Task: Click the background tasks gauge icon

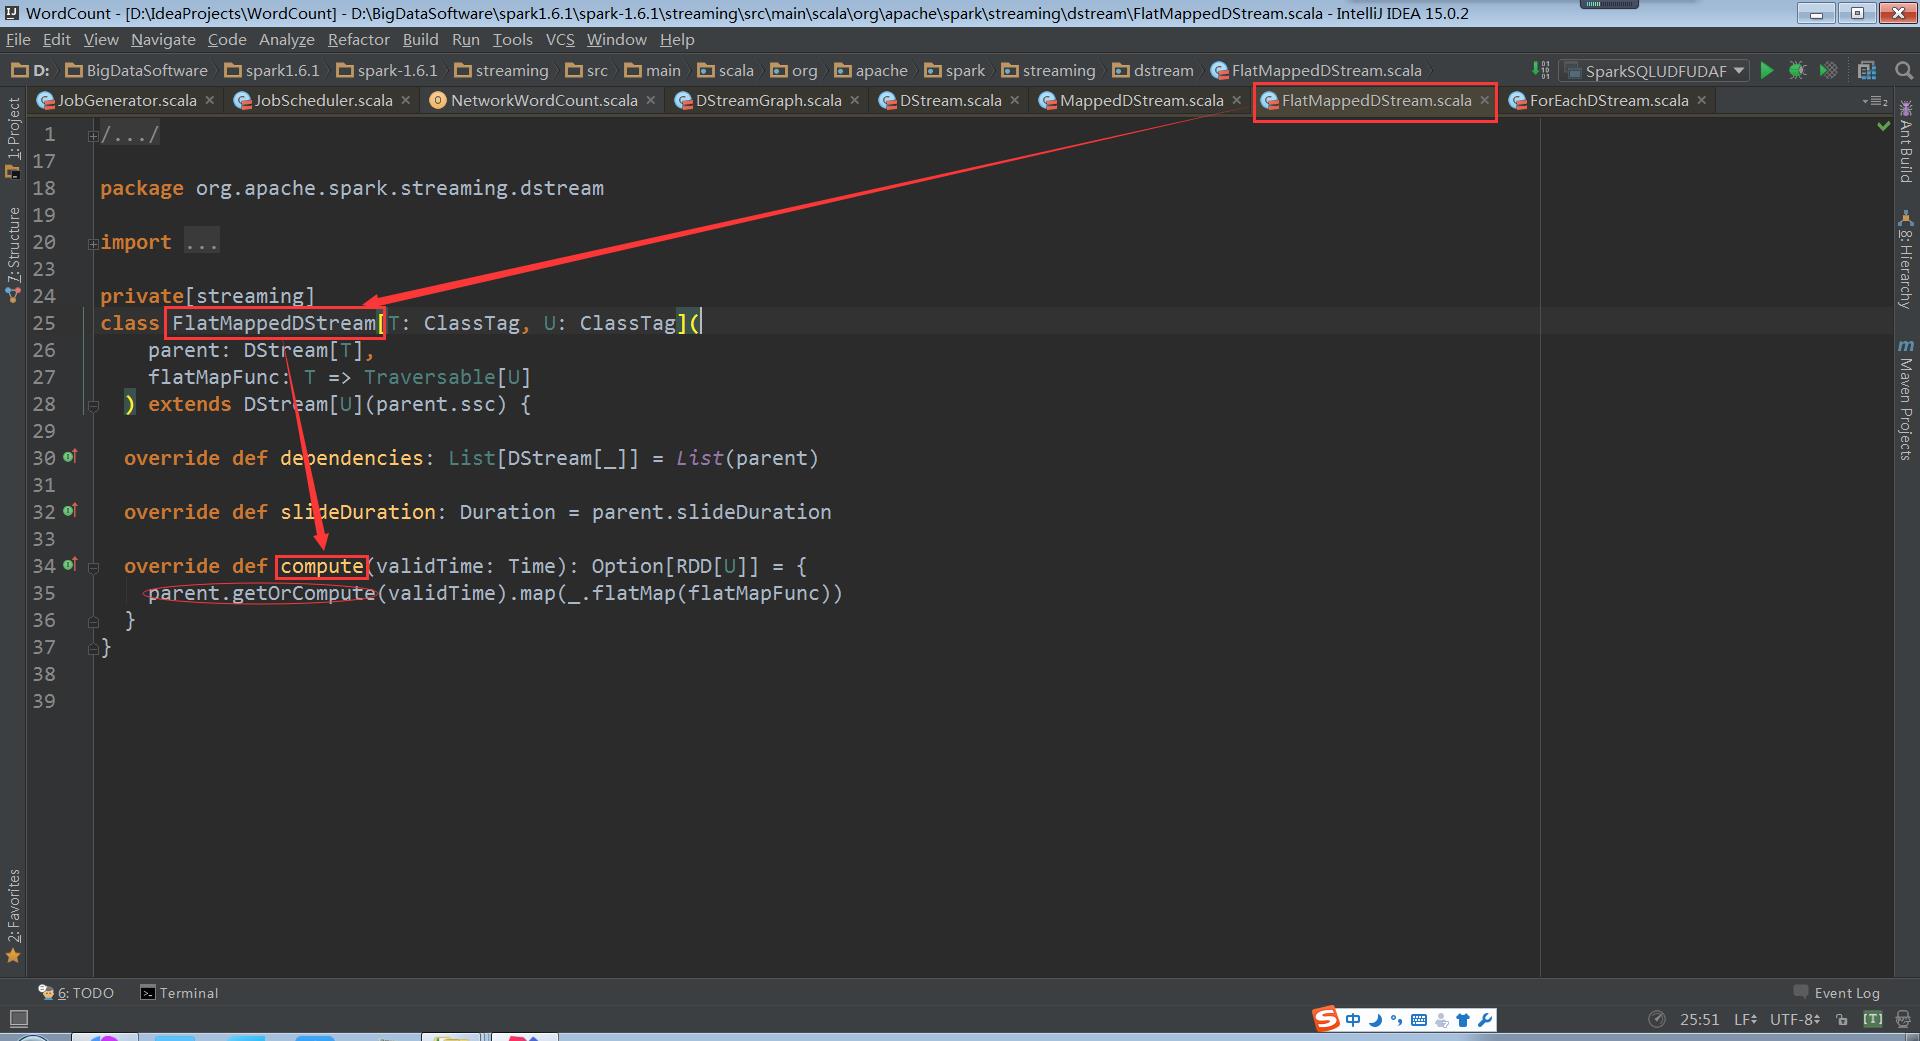Action: pyautogui.click(x=1657, y=1019)
